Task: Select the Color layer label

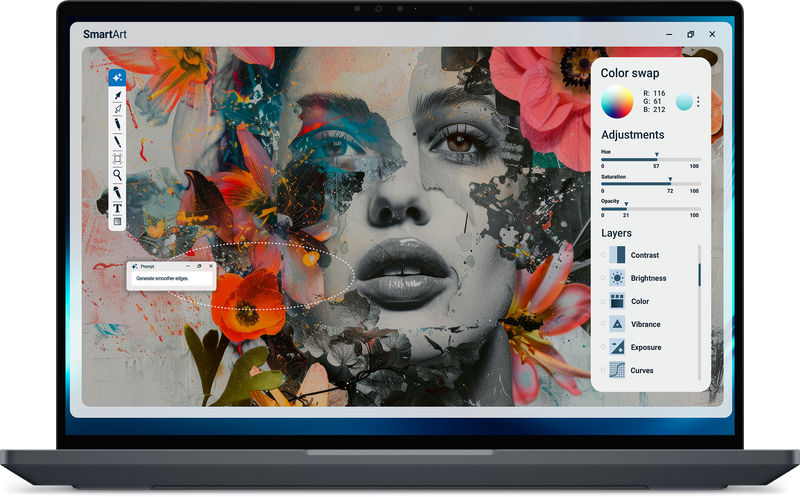Action: 640,302
